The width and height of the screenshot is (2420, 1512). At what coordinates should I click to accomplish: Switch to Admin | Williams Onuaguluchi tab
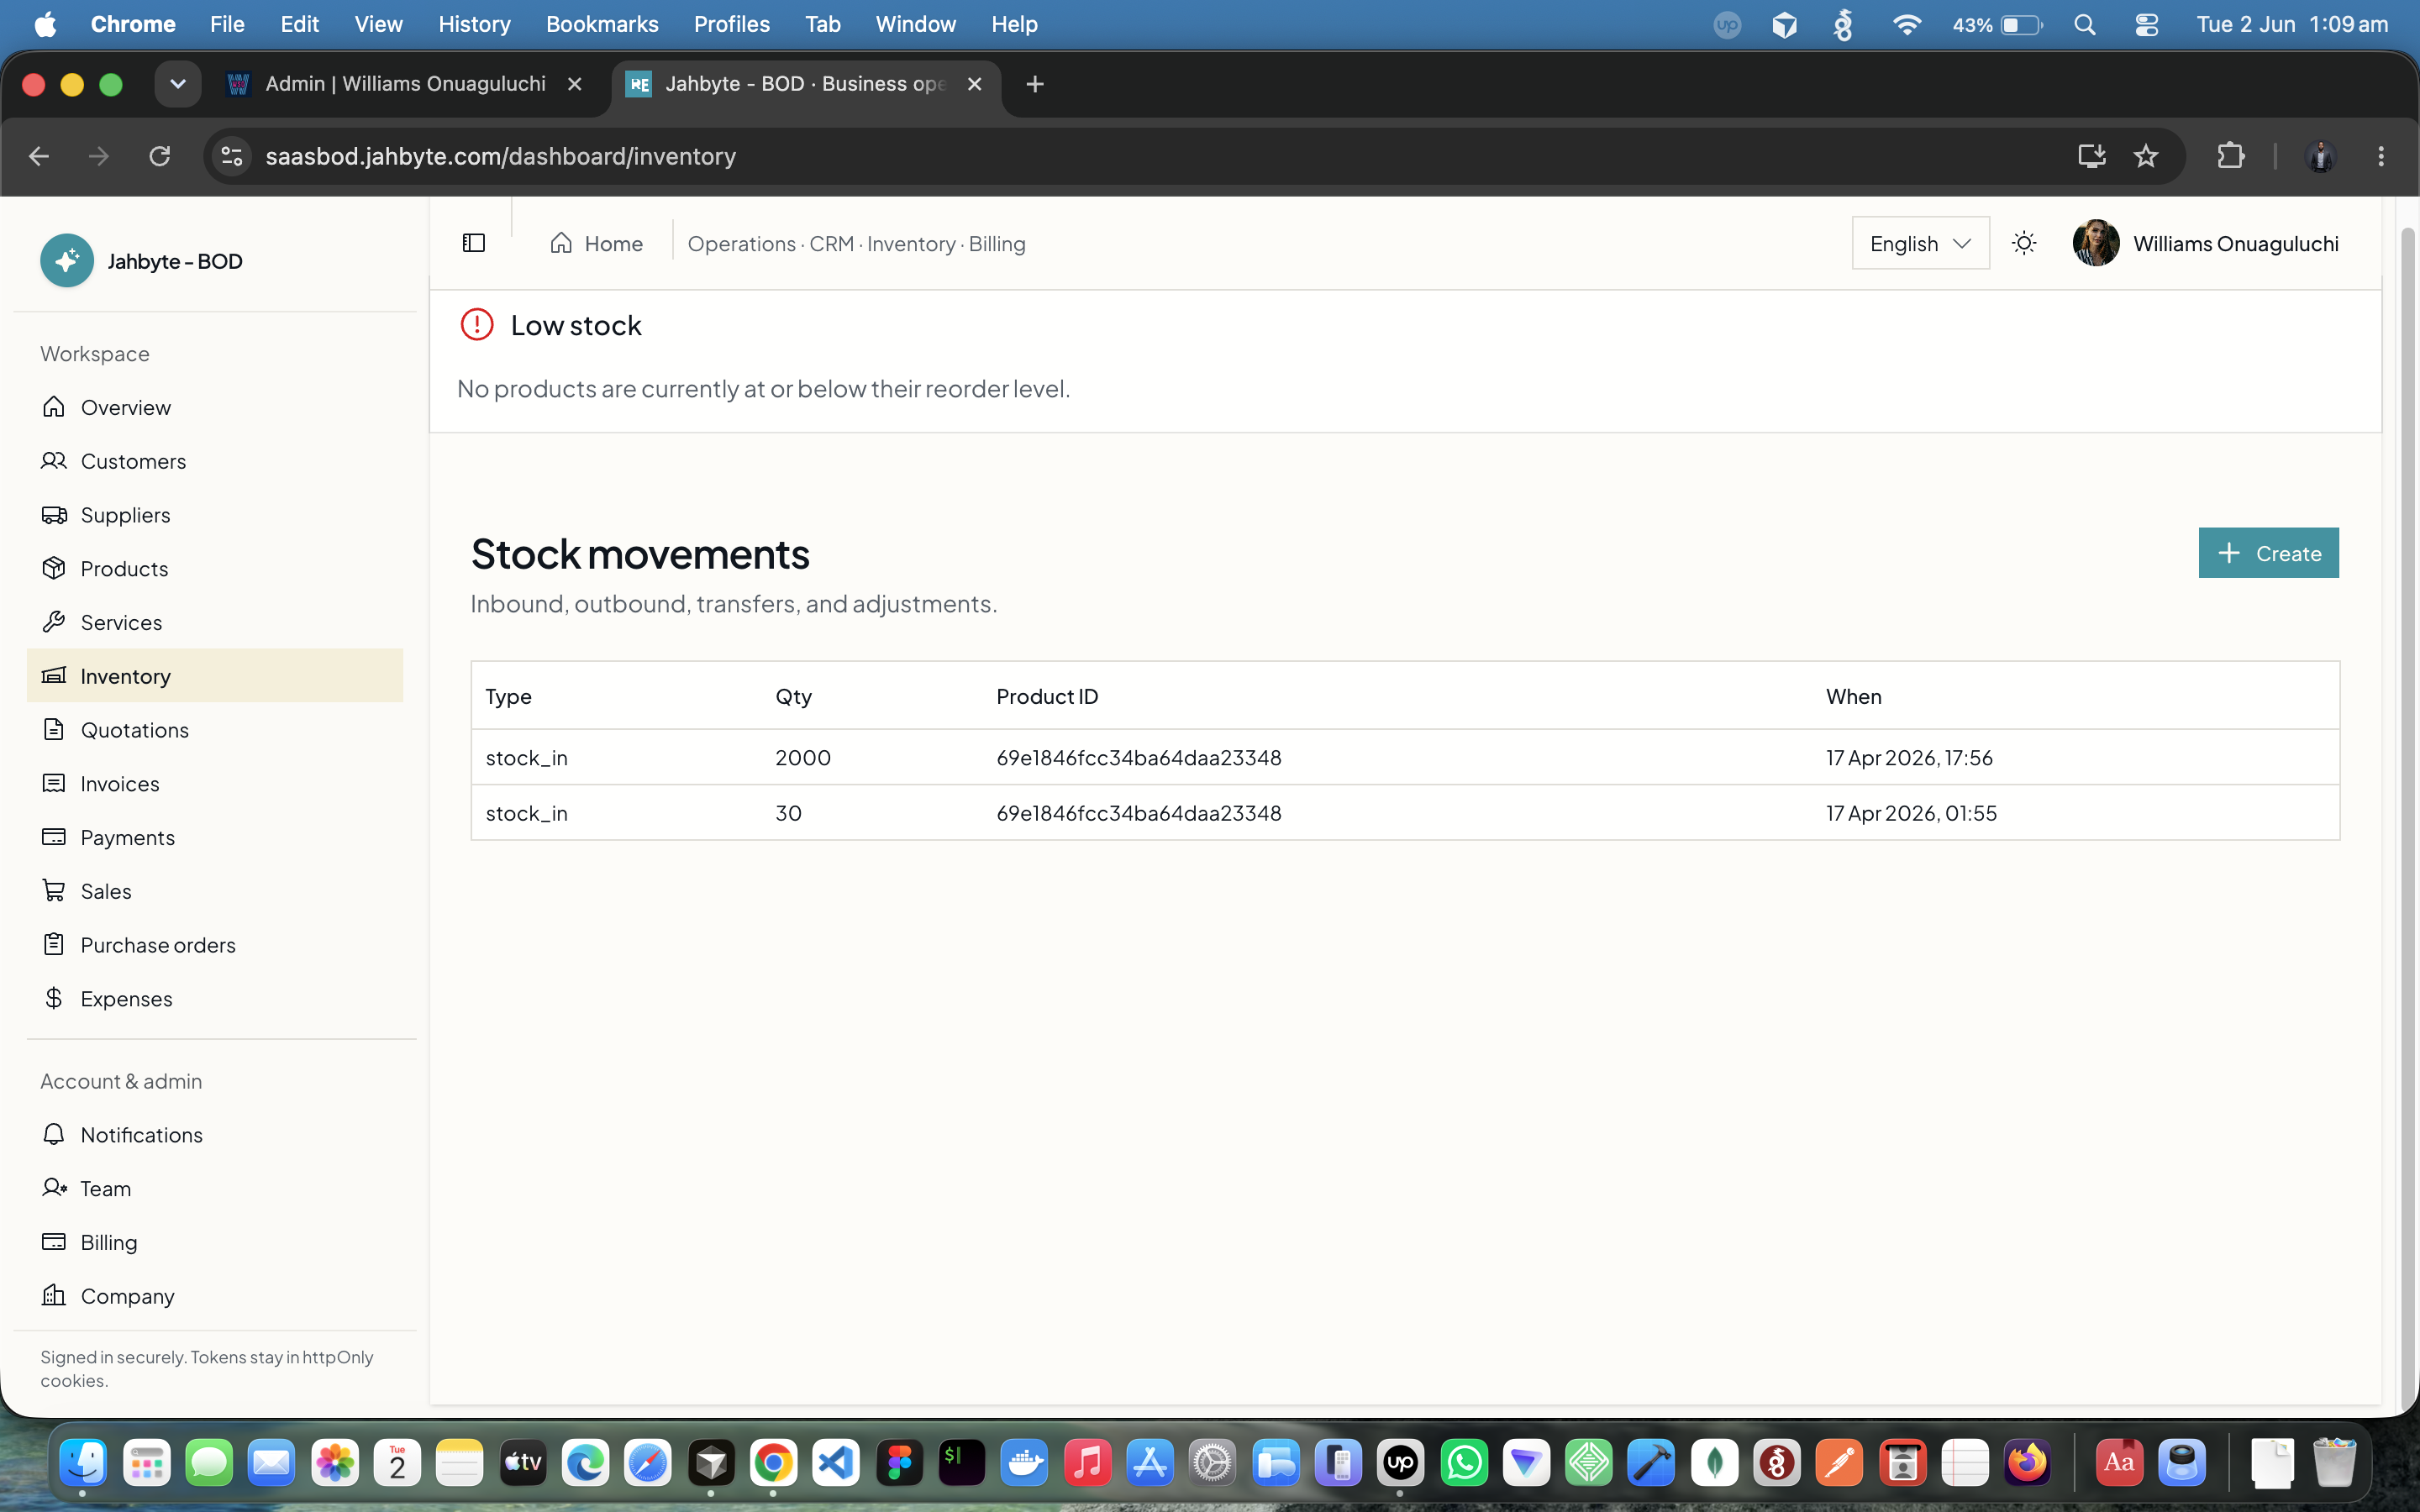(405, 84)
